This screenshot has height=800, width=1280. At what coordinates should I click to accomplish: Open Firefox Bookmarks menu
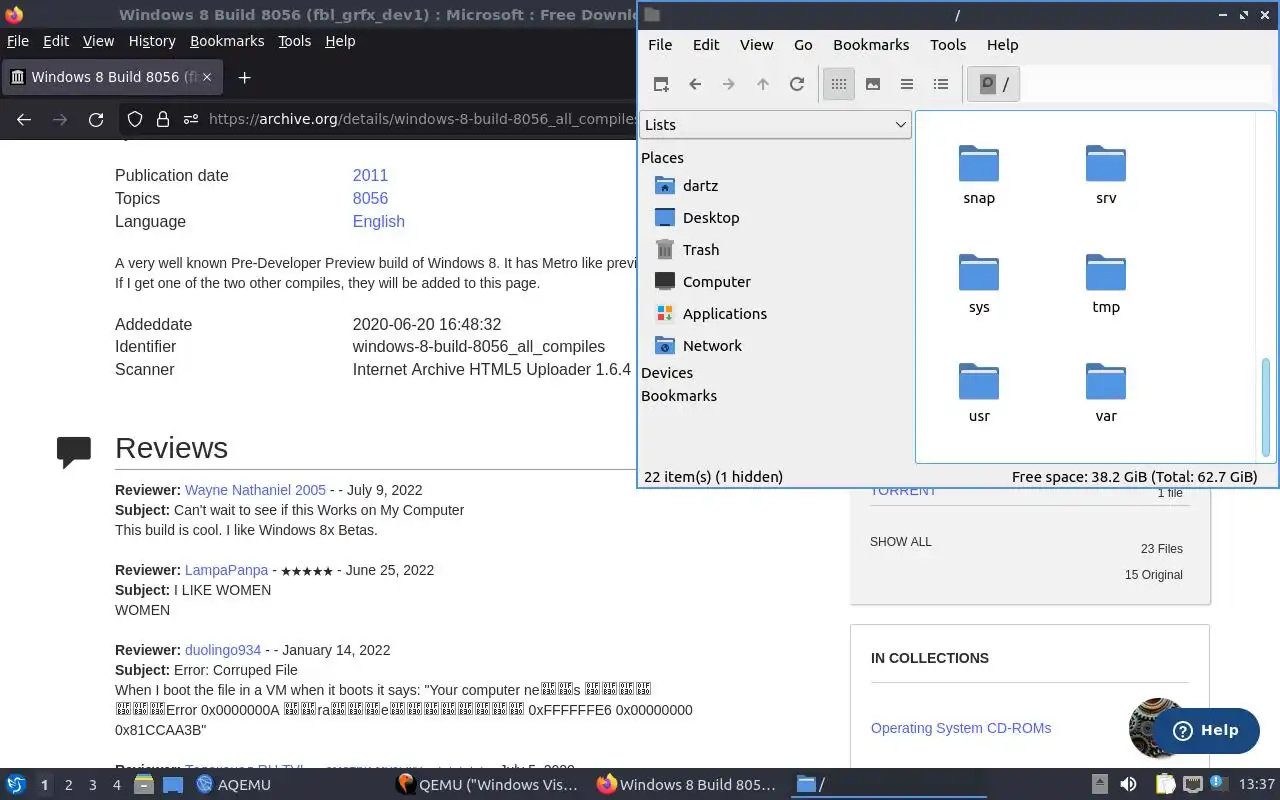(227, 41)
